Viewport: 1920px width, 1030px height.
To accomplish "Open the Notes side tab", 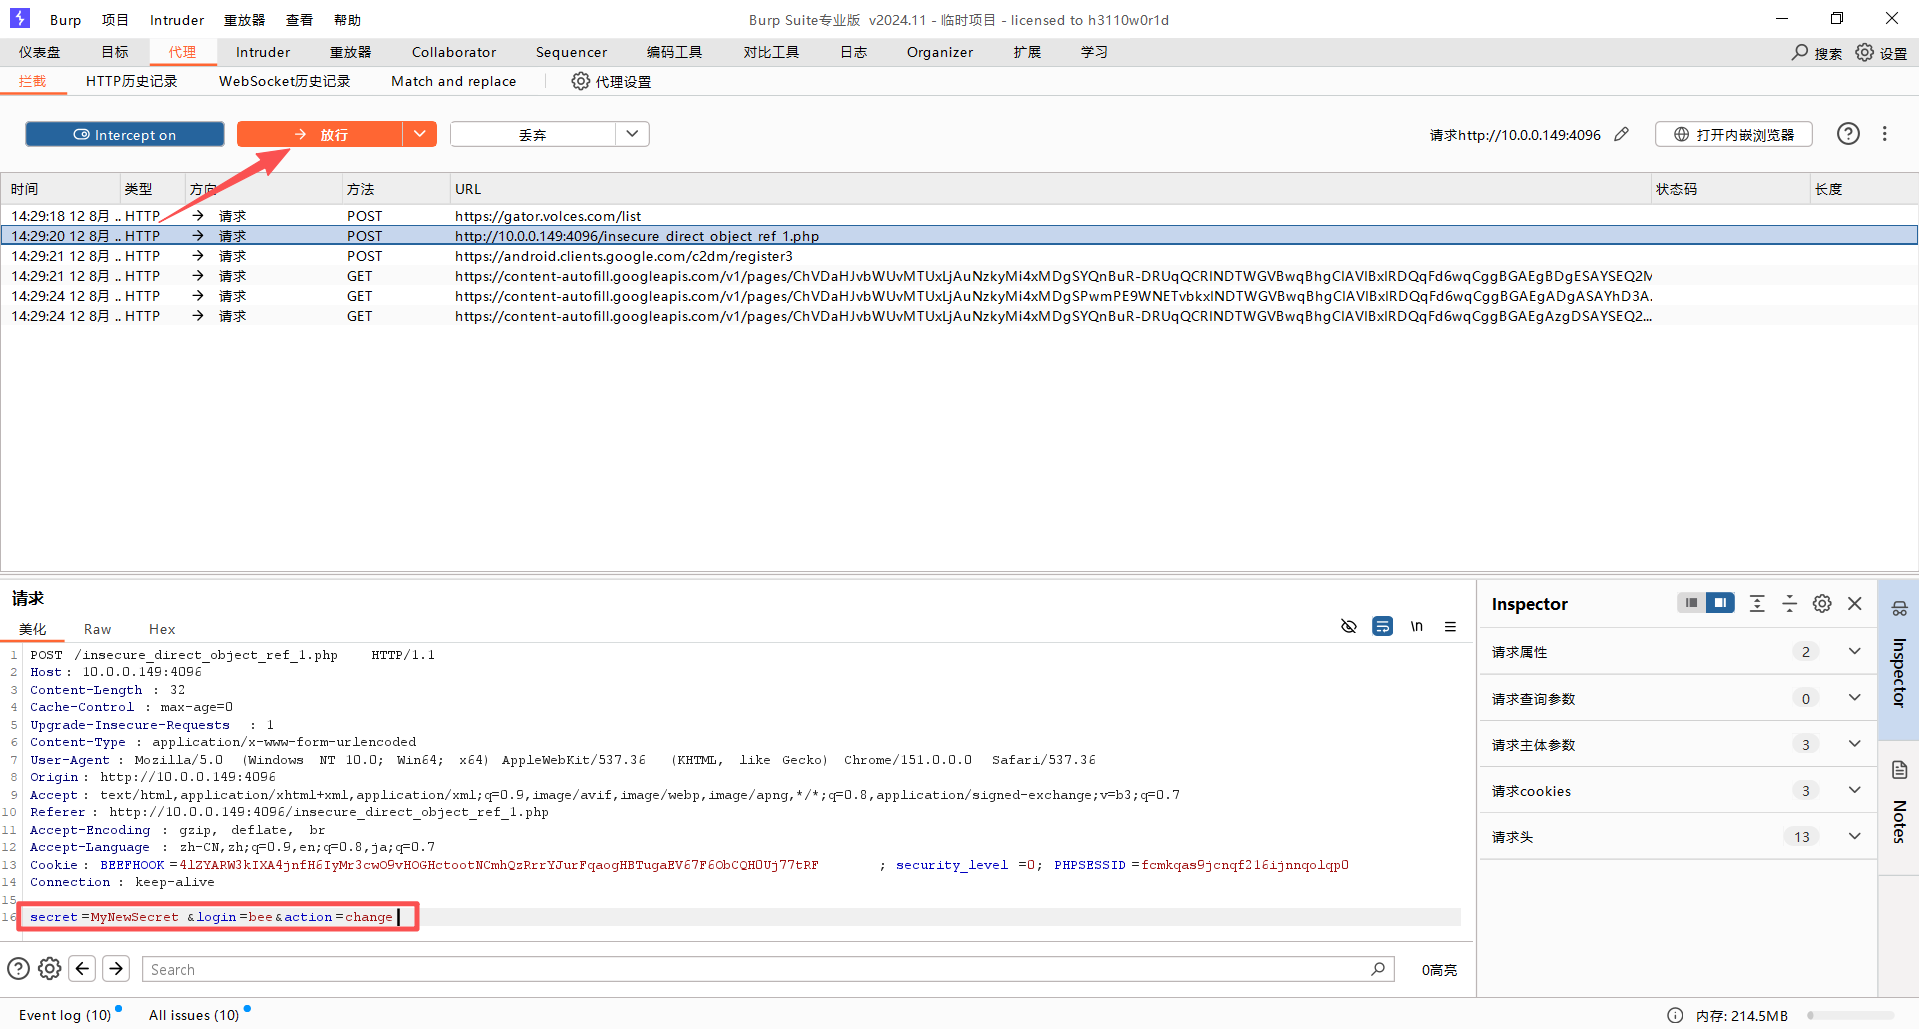I will pyautogui.click(x=1899, y=808).
